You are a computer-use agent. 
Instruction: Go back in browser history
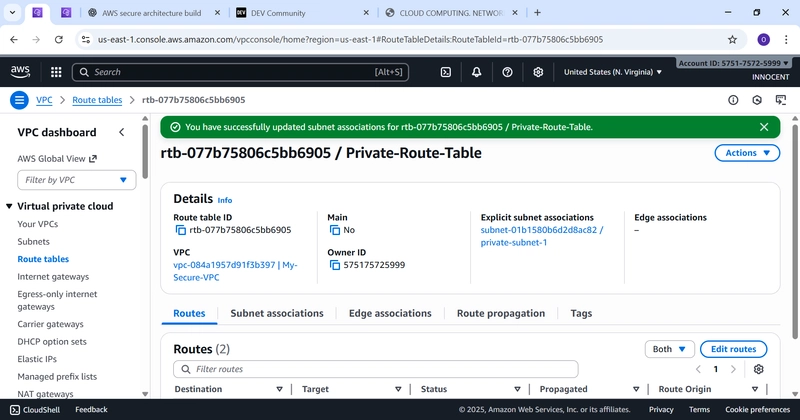pyautogui.click(x=14, y=39)
